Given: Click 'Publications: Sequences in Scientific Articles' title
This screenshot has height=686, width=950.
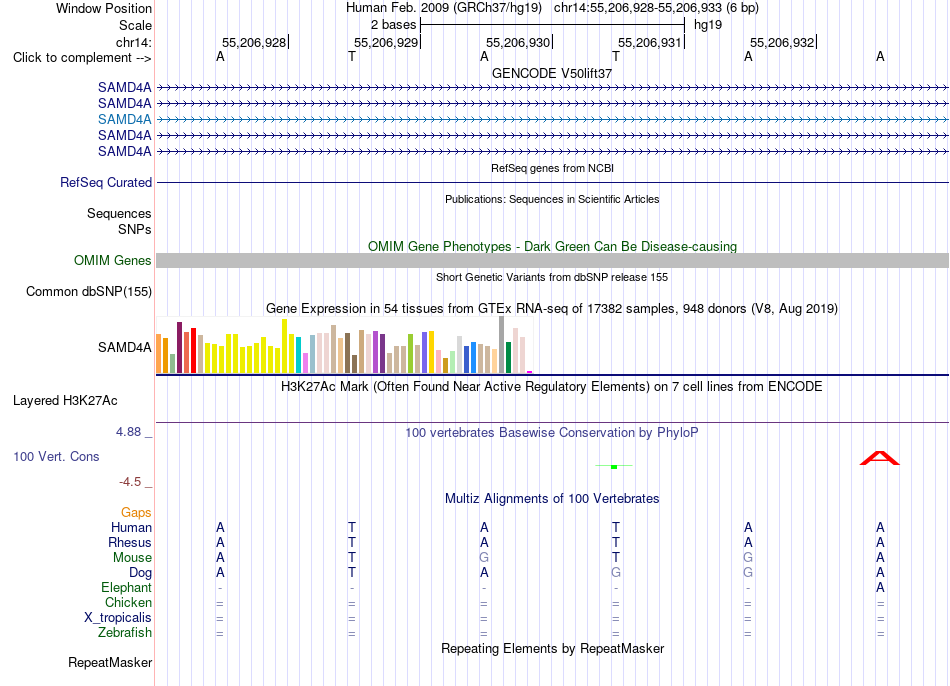Looking at the screenshot, I should click(x=552, y=199).
